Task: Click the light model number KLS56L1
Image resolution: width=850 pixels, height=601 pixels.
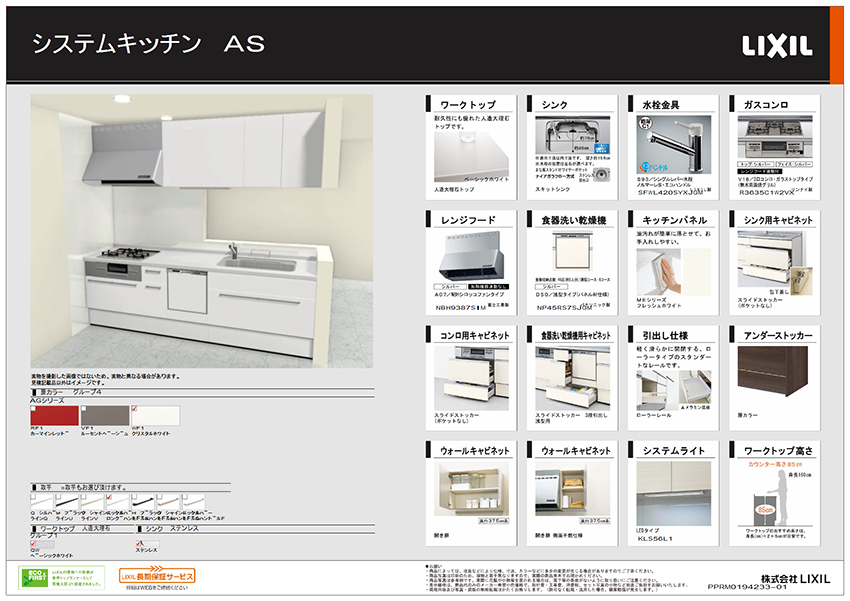Action: point(655,539)
